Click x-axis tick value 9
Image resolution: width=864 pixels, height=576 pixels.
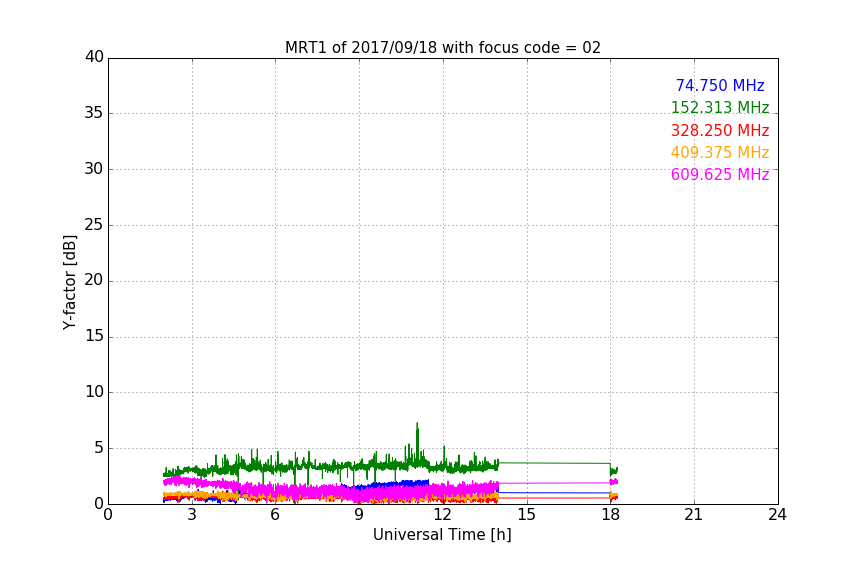pyautogui.click(x=359, y=515)
